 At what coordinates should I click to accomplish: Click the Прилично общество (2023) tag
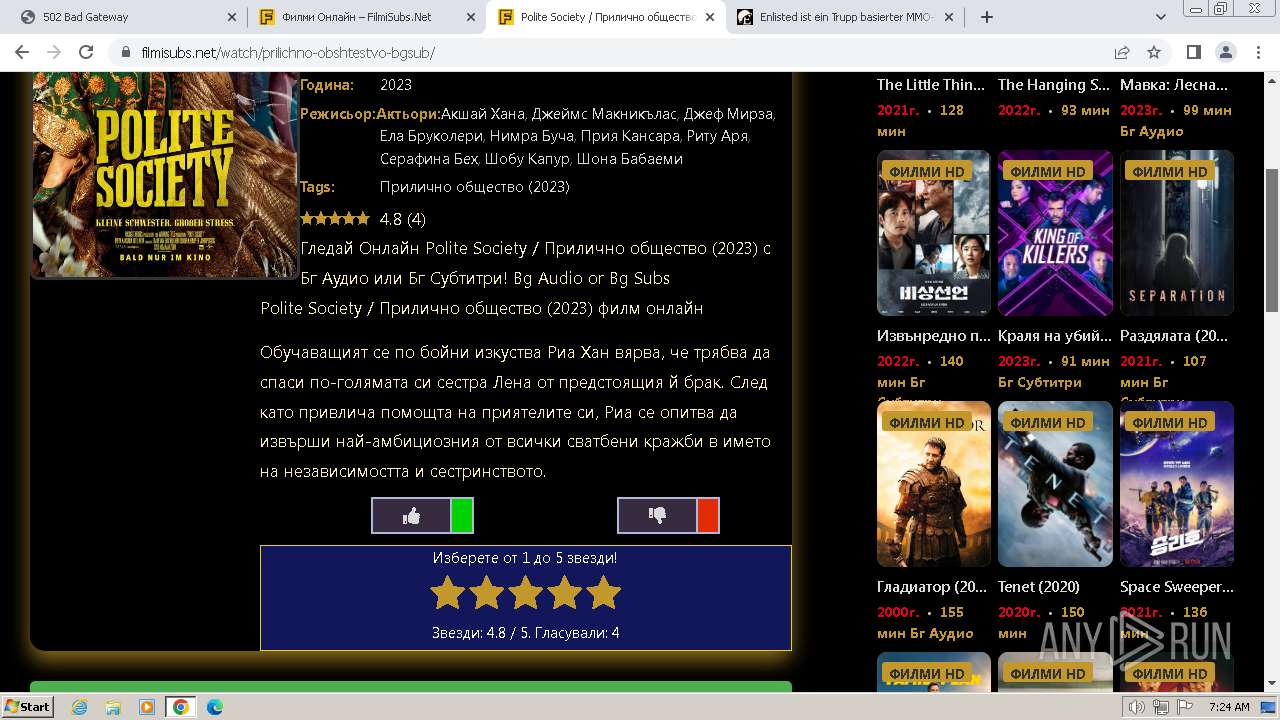tap(475, 187)
